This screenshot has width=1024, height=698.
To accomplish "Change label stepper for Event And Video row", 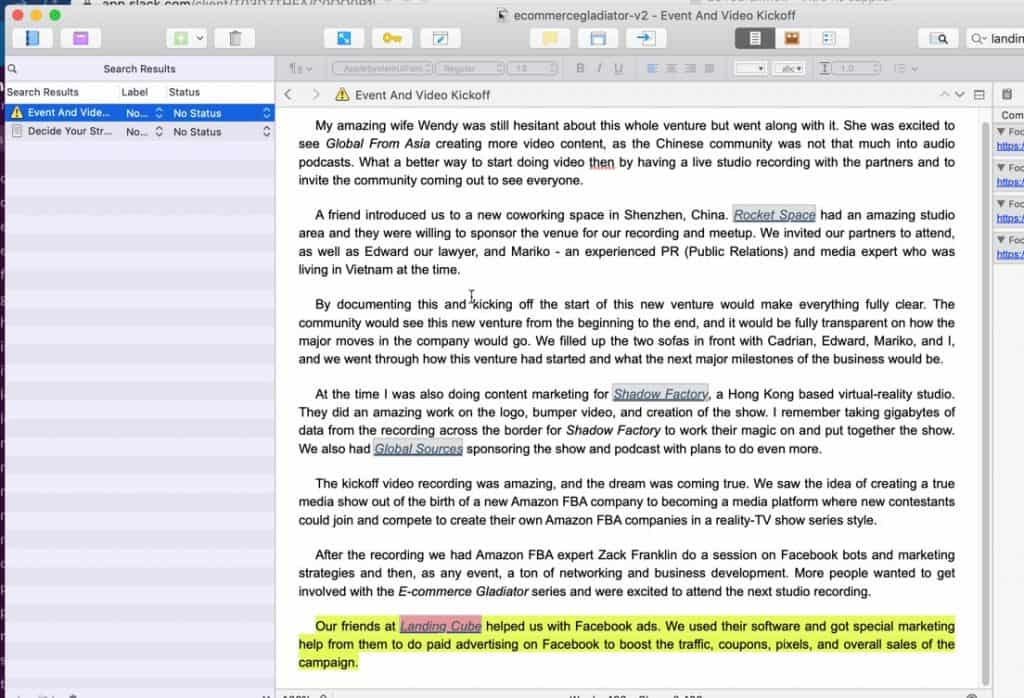I will click(159, 113).
